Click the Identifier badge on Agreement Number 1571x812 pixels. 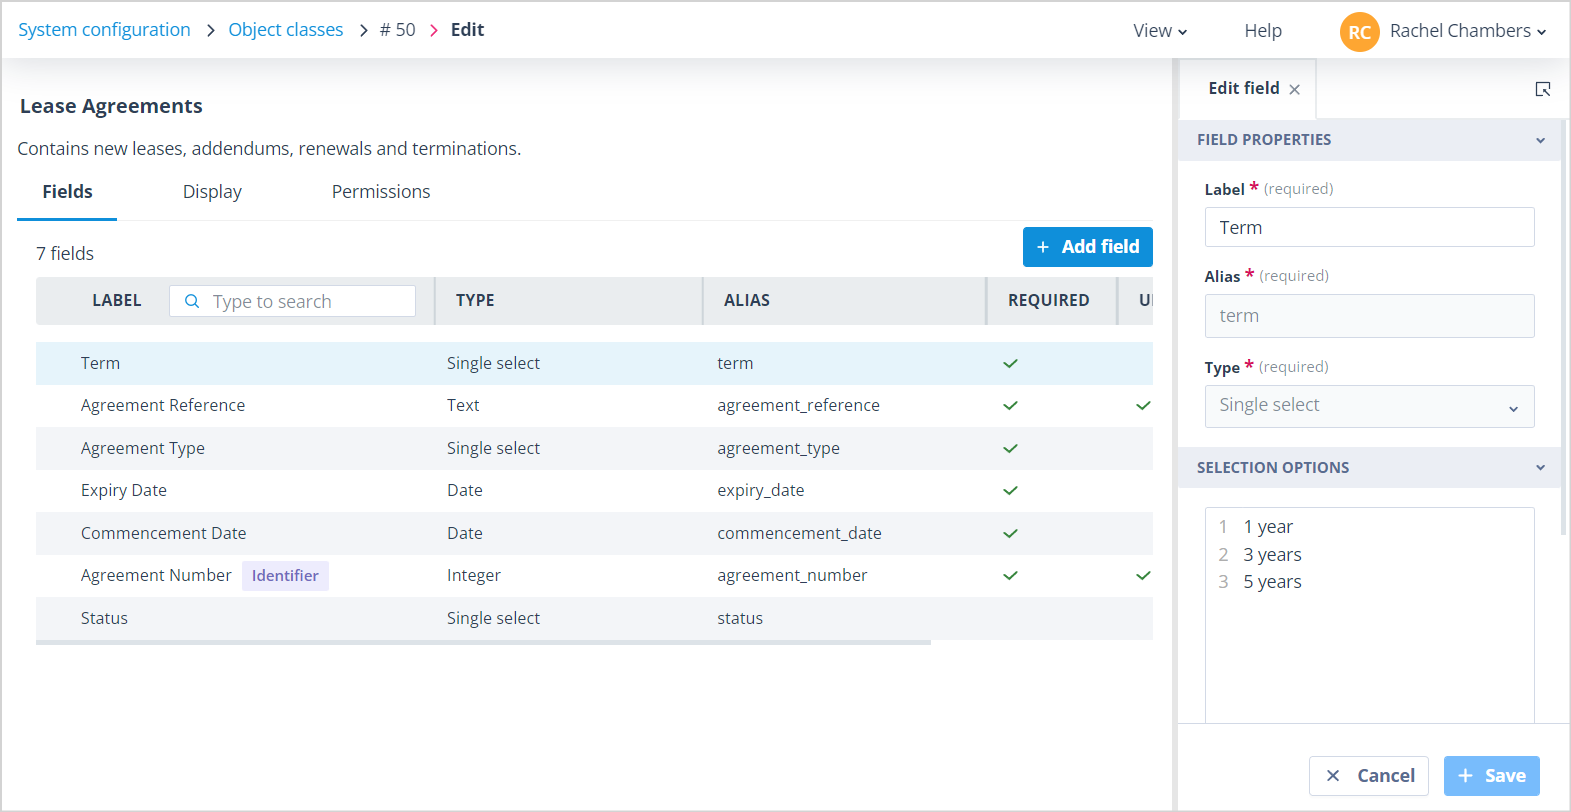[285, 576]
